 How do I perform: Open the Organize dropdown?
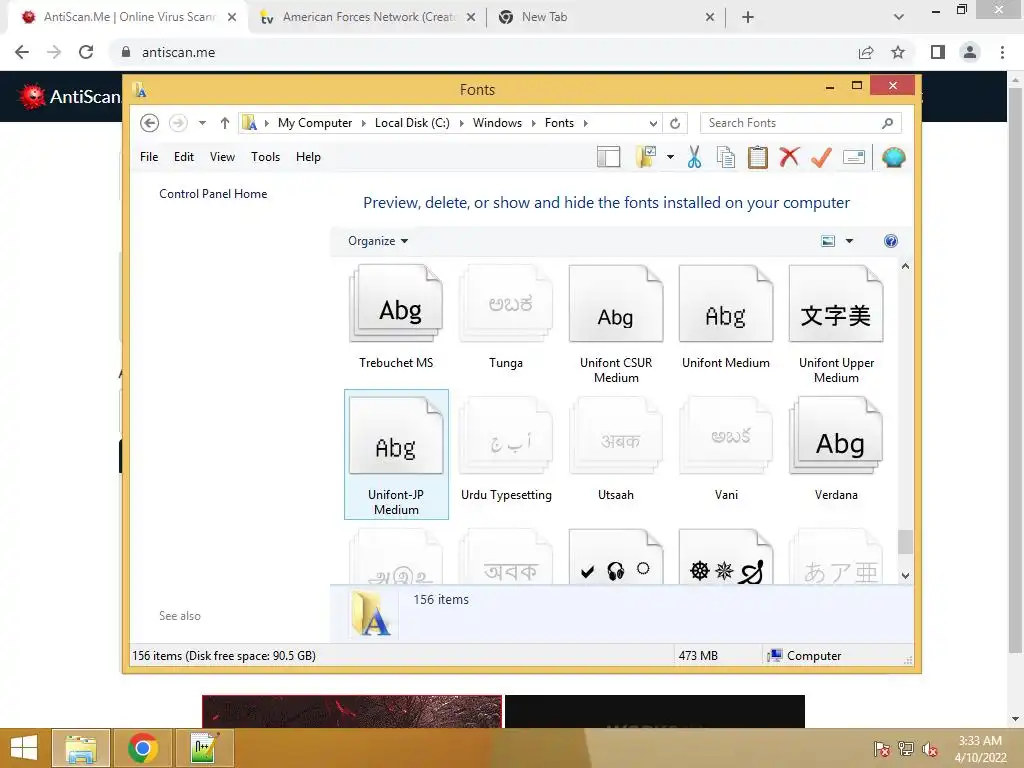[378, 241]
